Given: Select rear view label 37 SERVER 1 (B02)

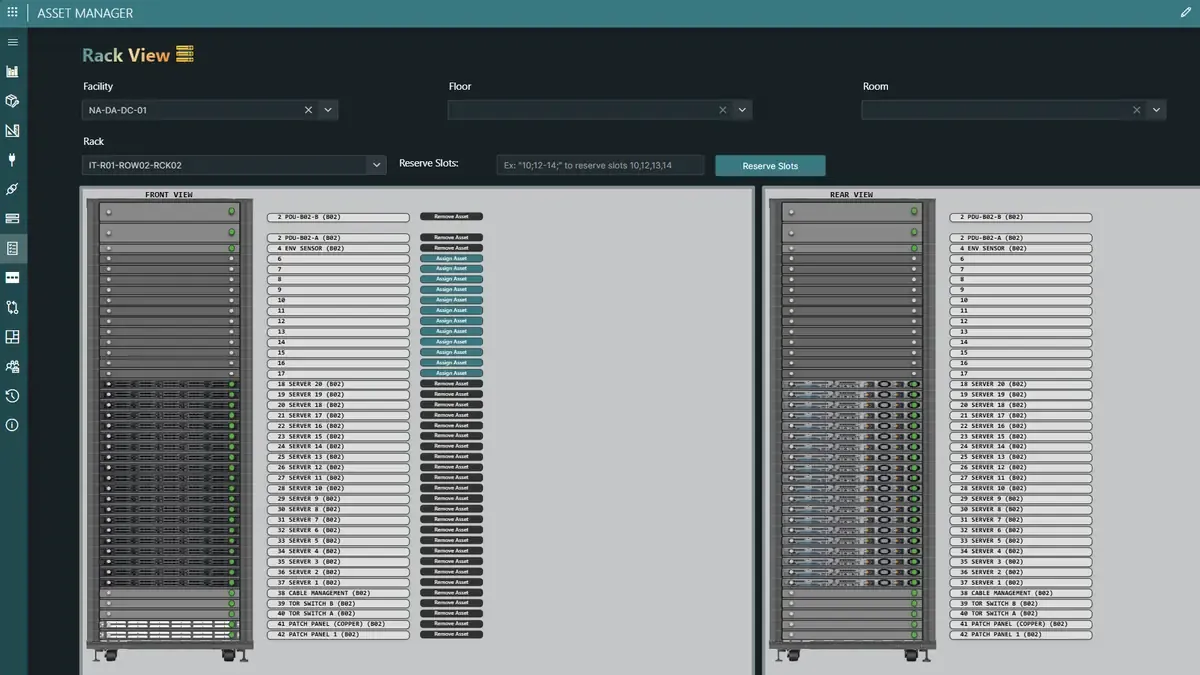Looking at the screenshot, I should pos(1021,582).
